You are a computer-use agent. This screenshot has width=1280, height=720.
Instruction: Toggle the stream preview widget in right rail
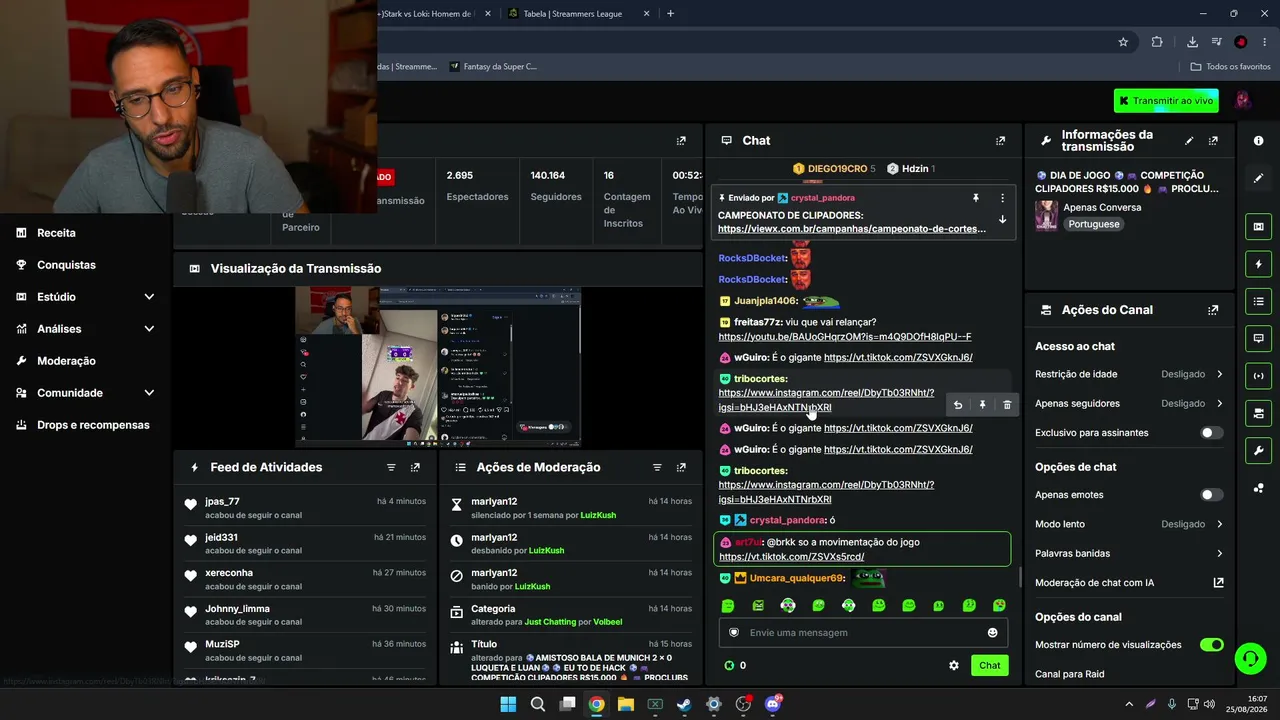point(1258,227)
